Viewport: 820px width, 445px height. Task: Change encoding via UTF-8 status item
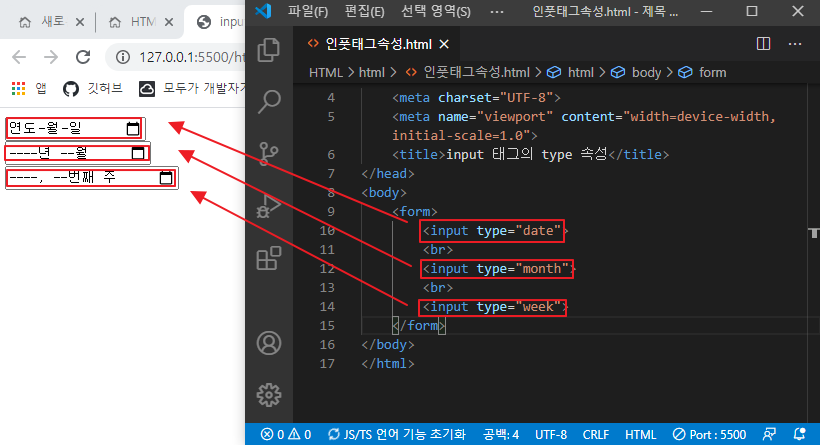click(x=551, y=435)
